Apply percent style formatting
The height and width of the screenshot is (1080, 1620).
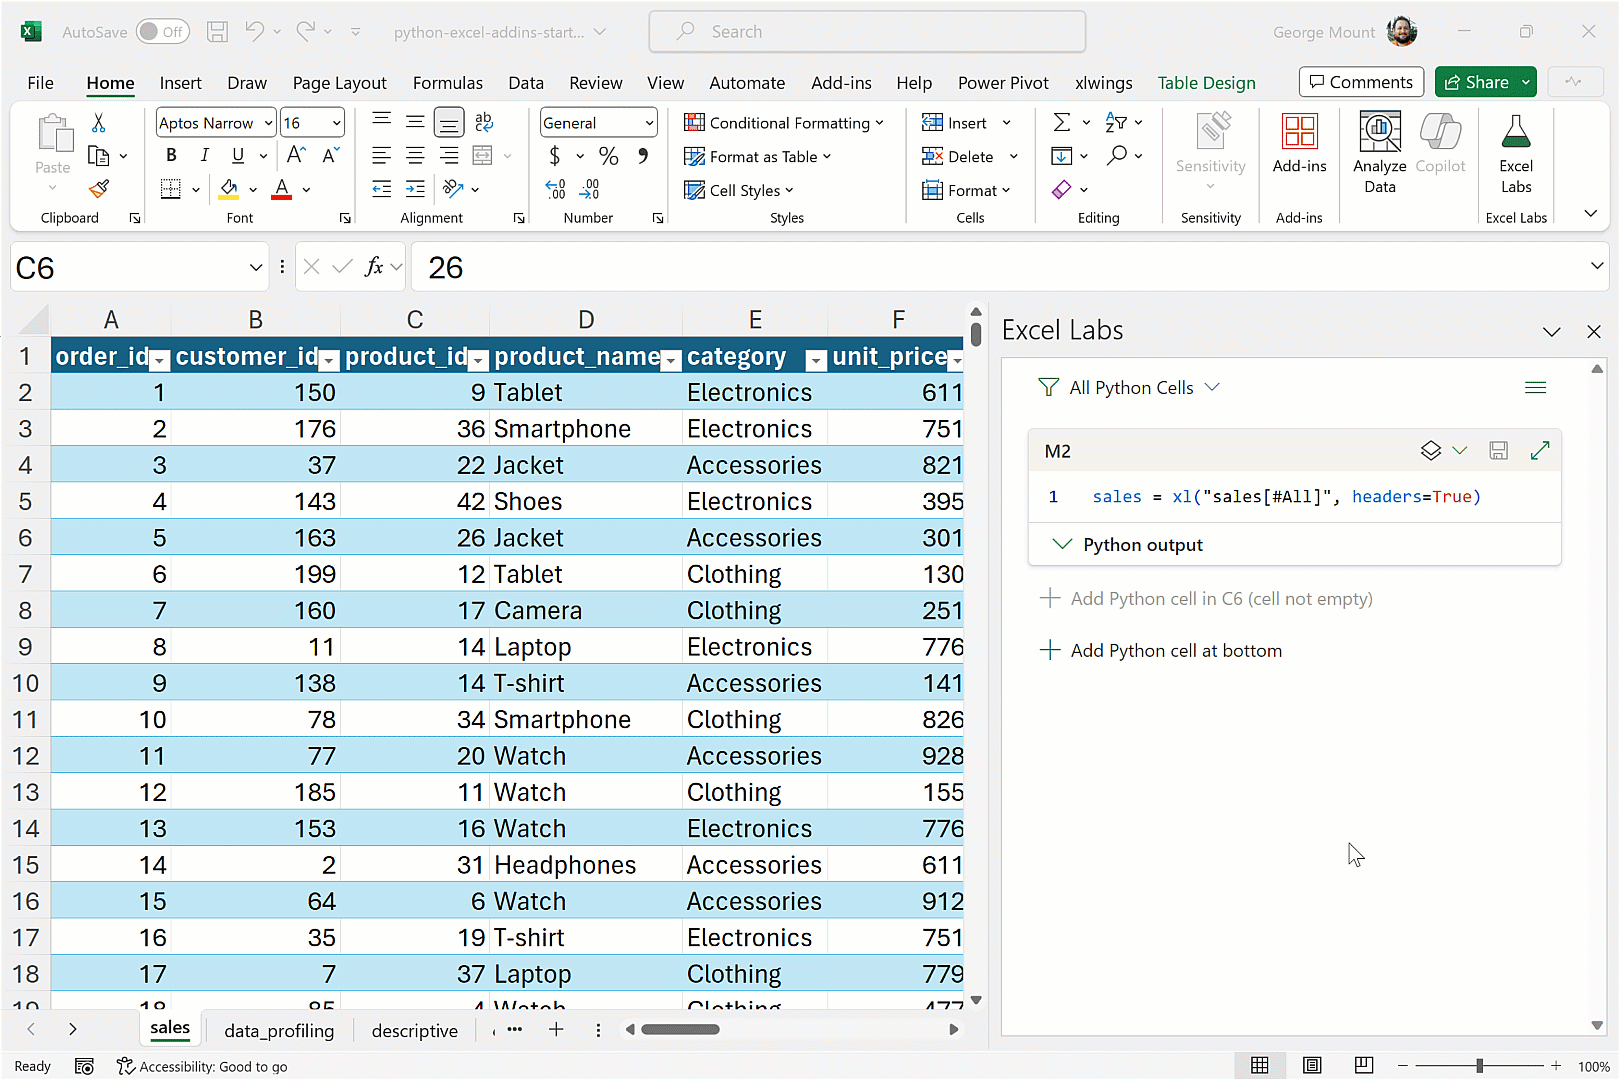point(608,156)
